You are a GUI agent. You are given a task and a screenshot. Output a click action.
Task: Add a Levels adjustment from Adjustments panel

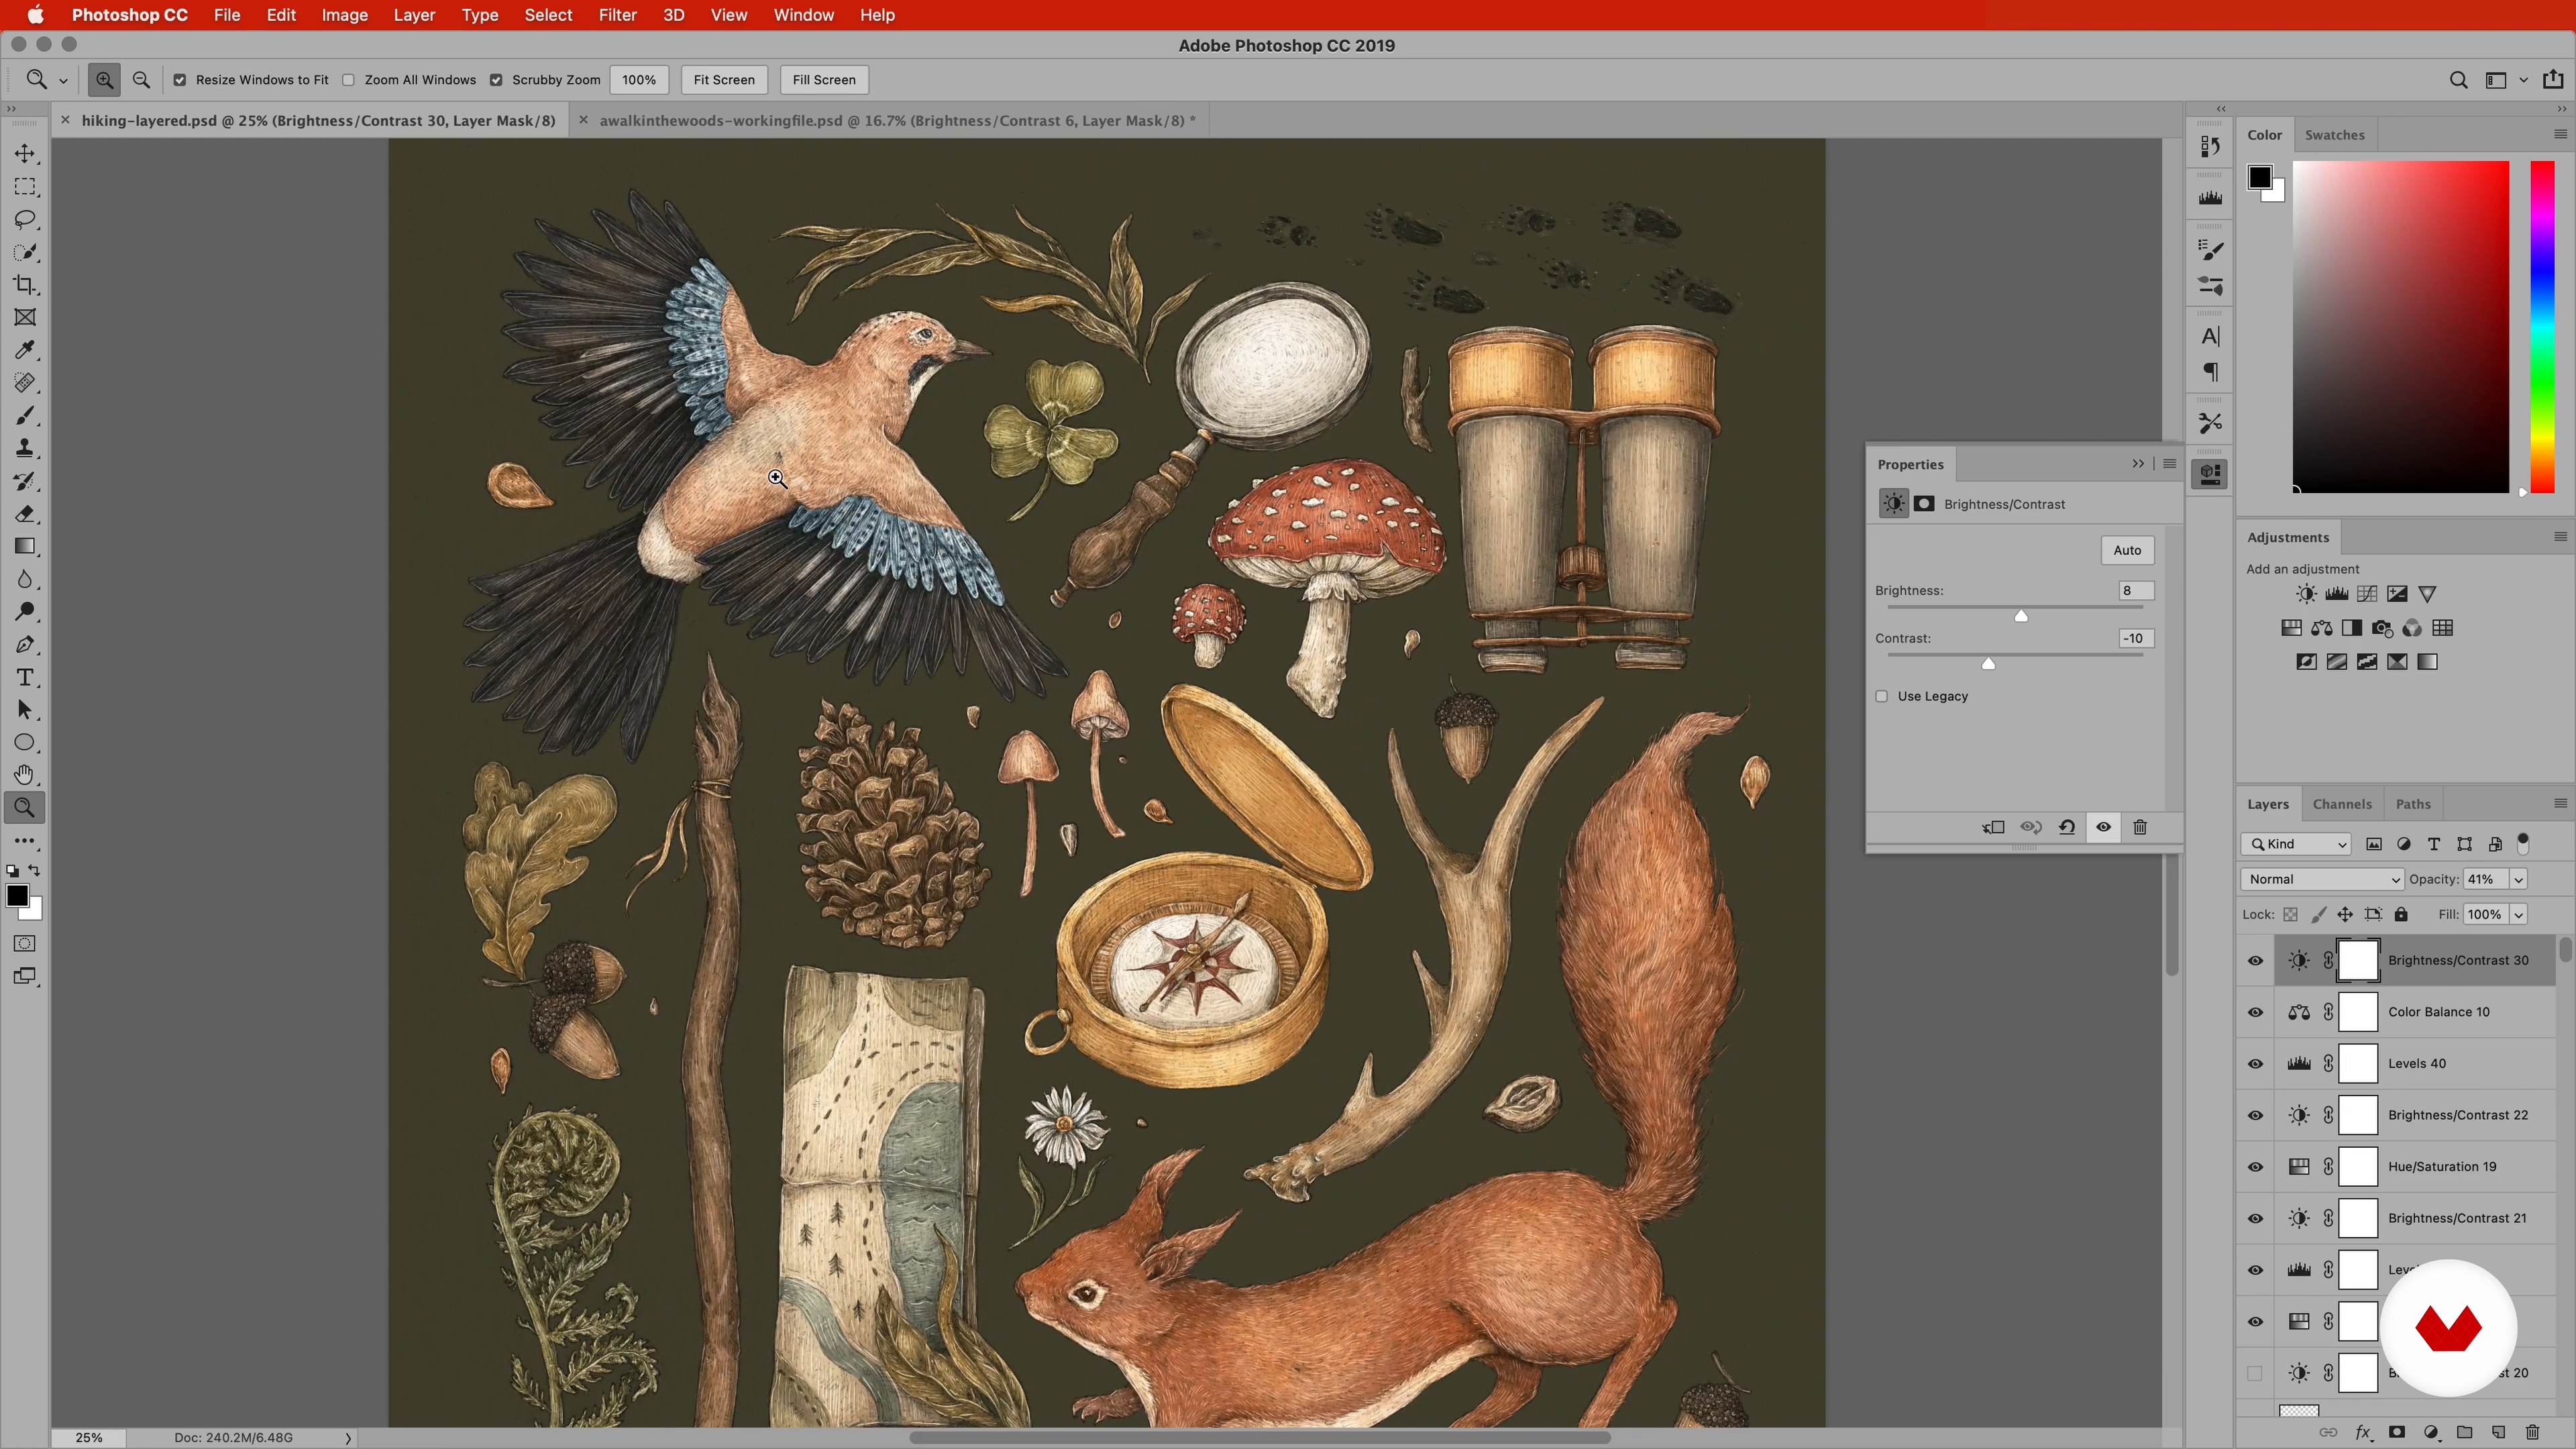tap(2337, 594)
